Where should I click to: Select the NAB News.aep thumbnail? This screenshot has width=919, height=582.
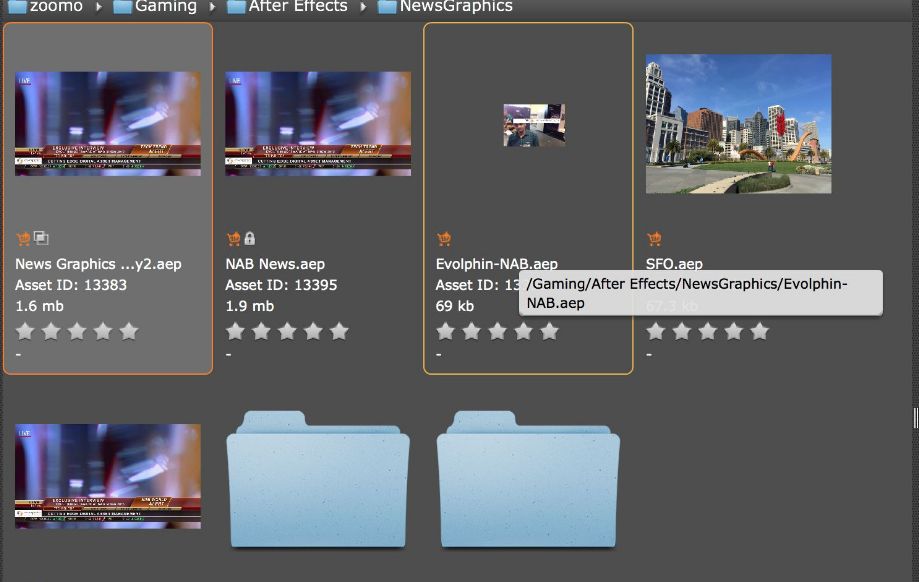pos(318,124)
